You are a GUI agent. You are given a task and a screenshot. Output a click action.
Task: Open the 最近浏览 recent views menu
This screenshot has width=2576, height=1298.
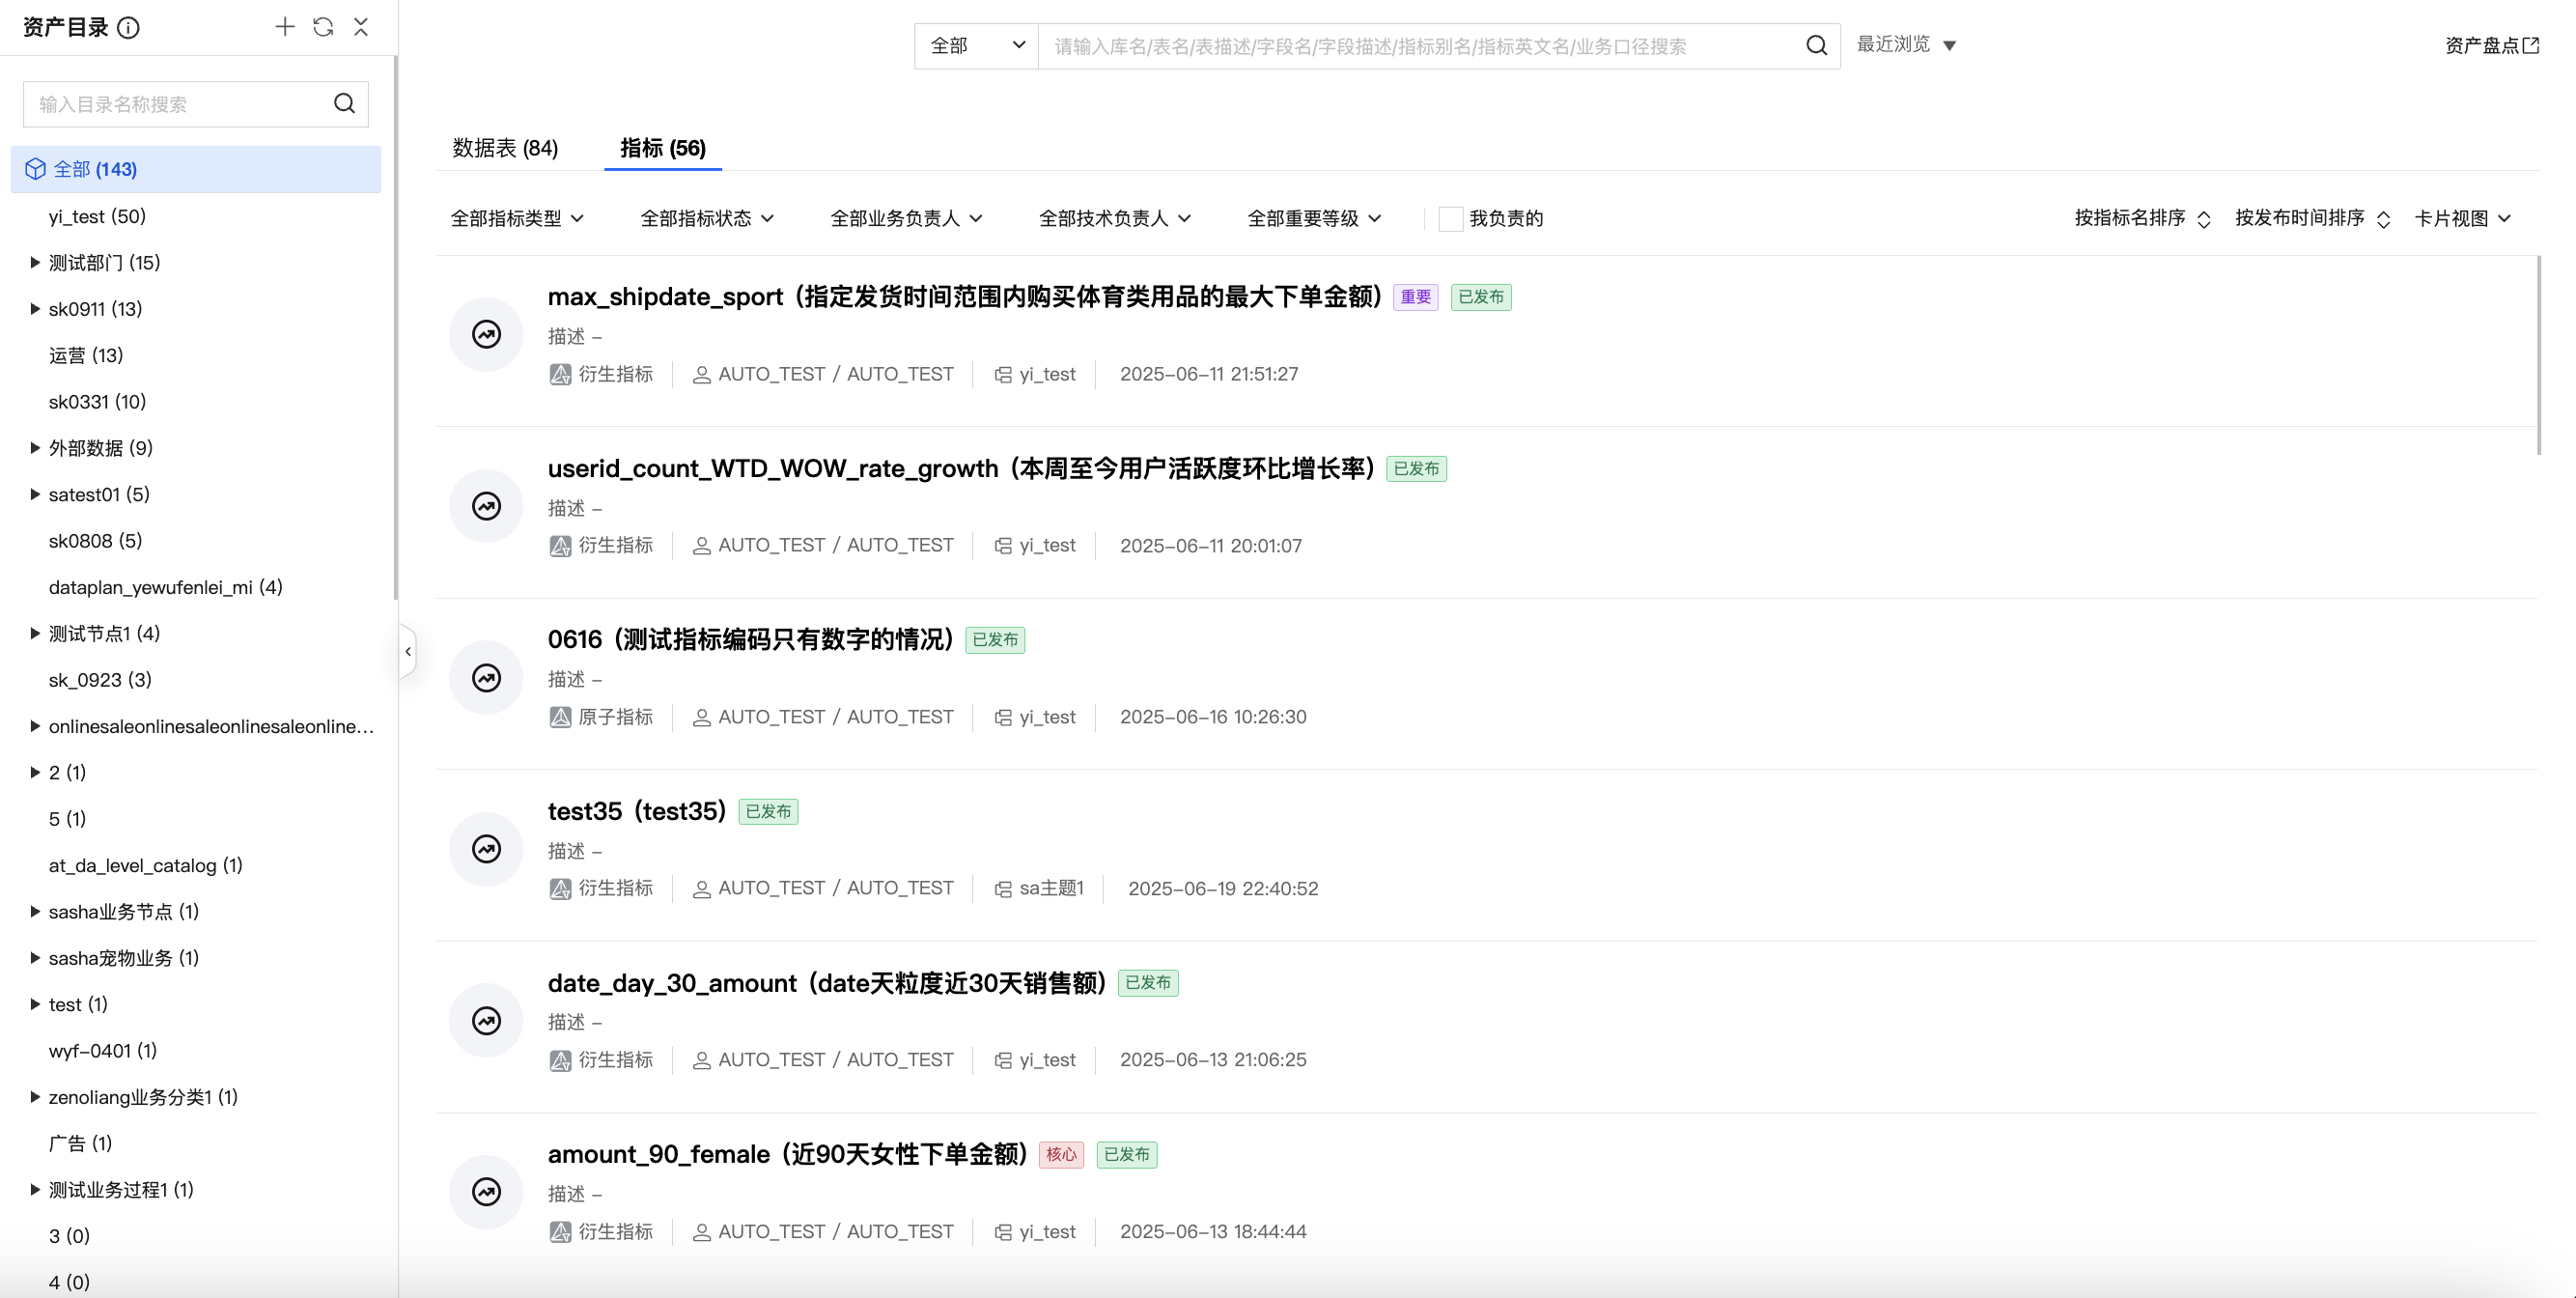[1906, 45]
